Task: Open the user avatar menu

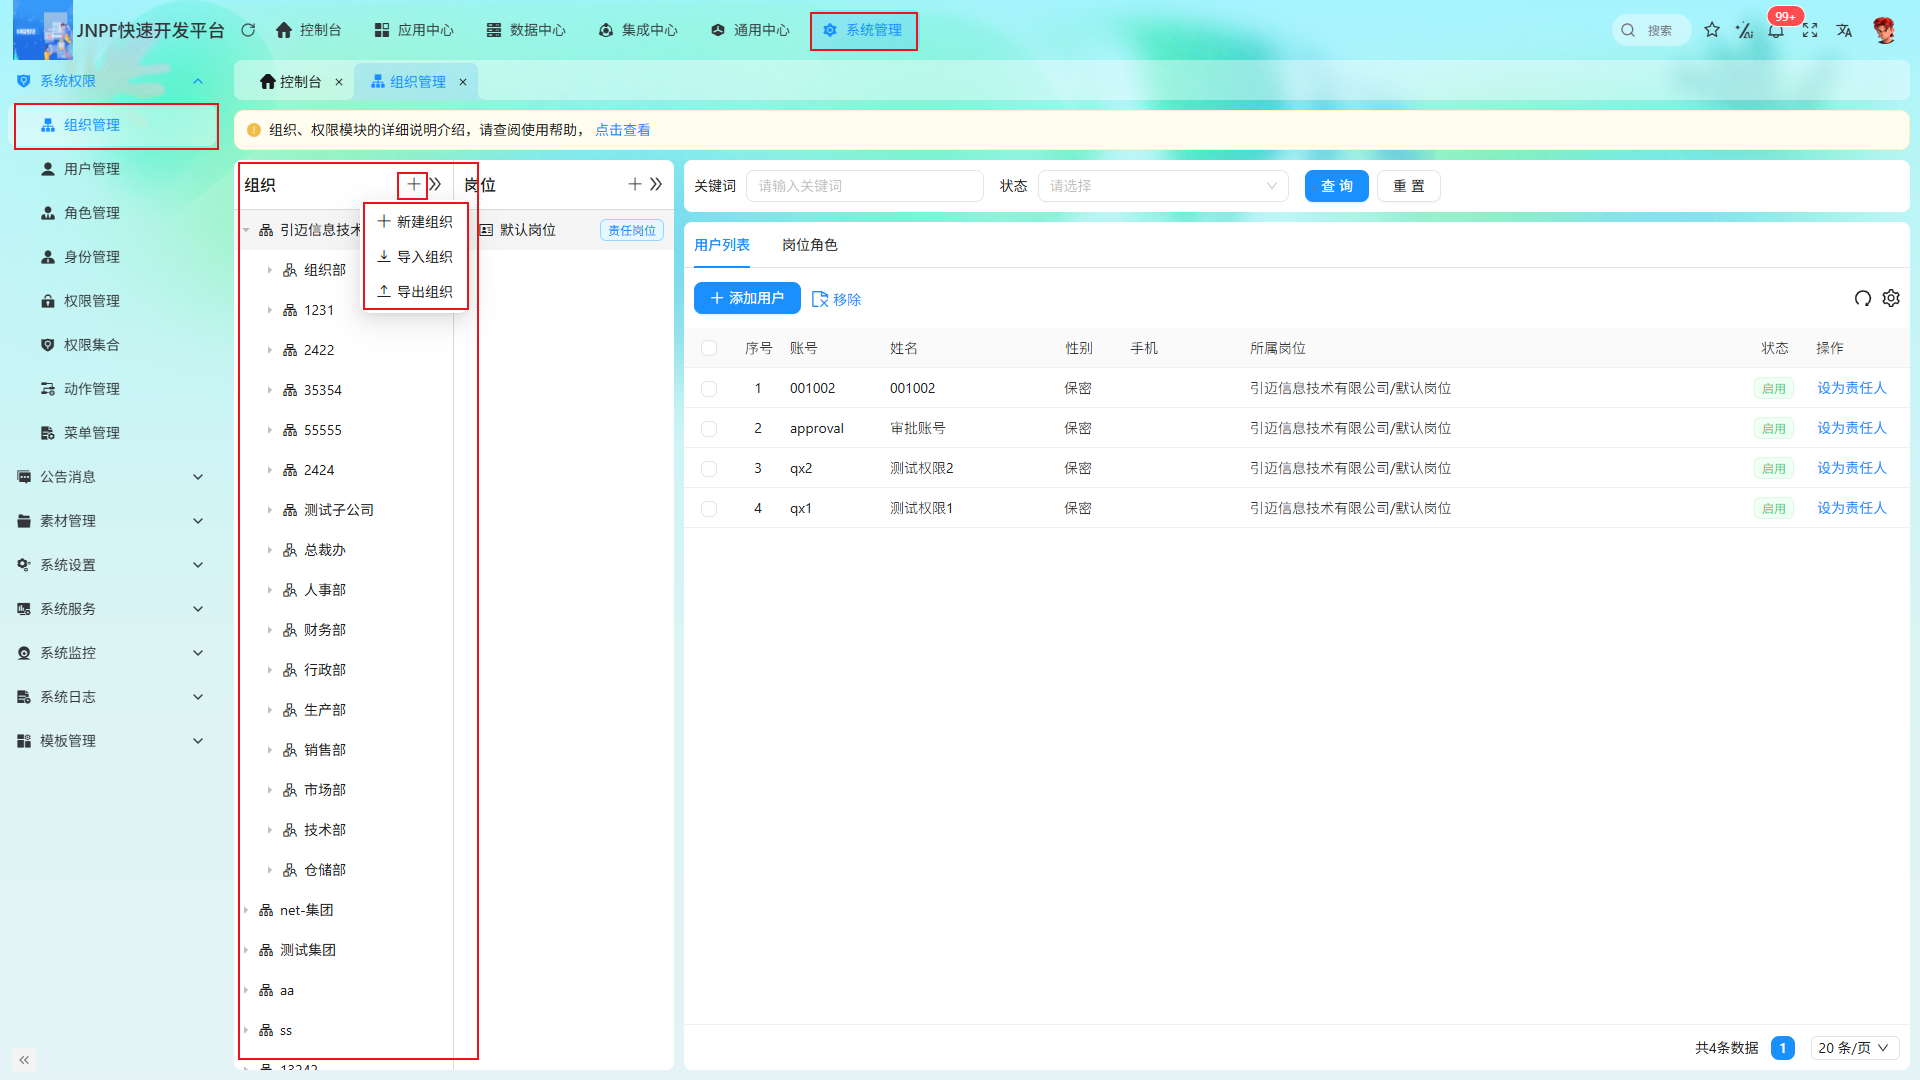Action: click(1884, 30)
